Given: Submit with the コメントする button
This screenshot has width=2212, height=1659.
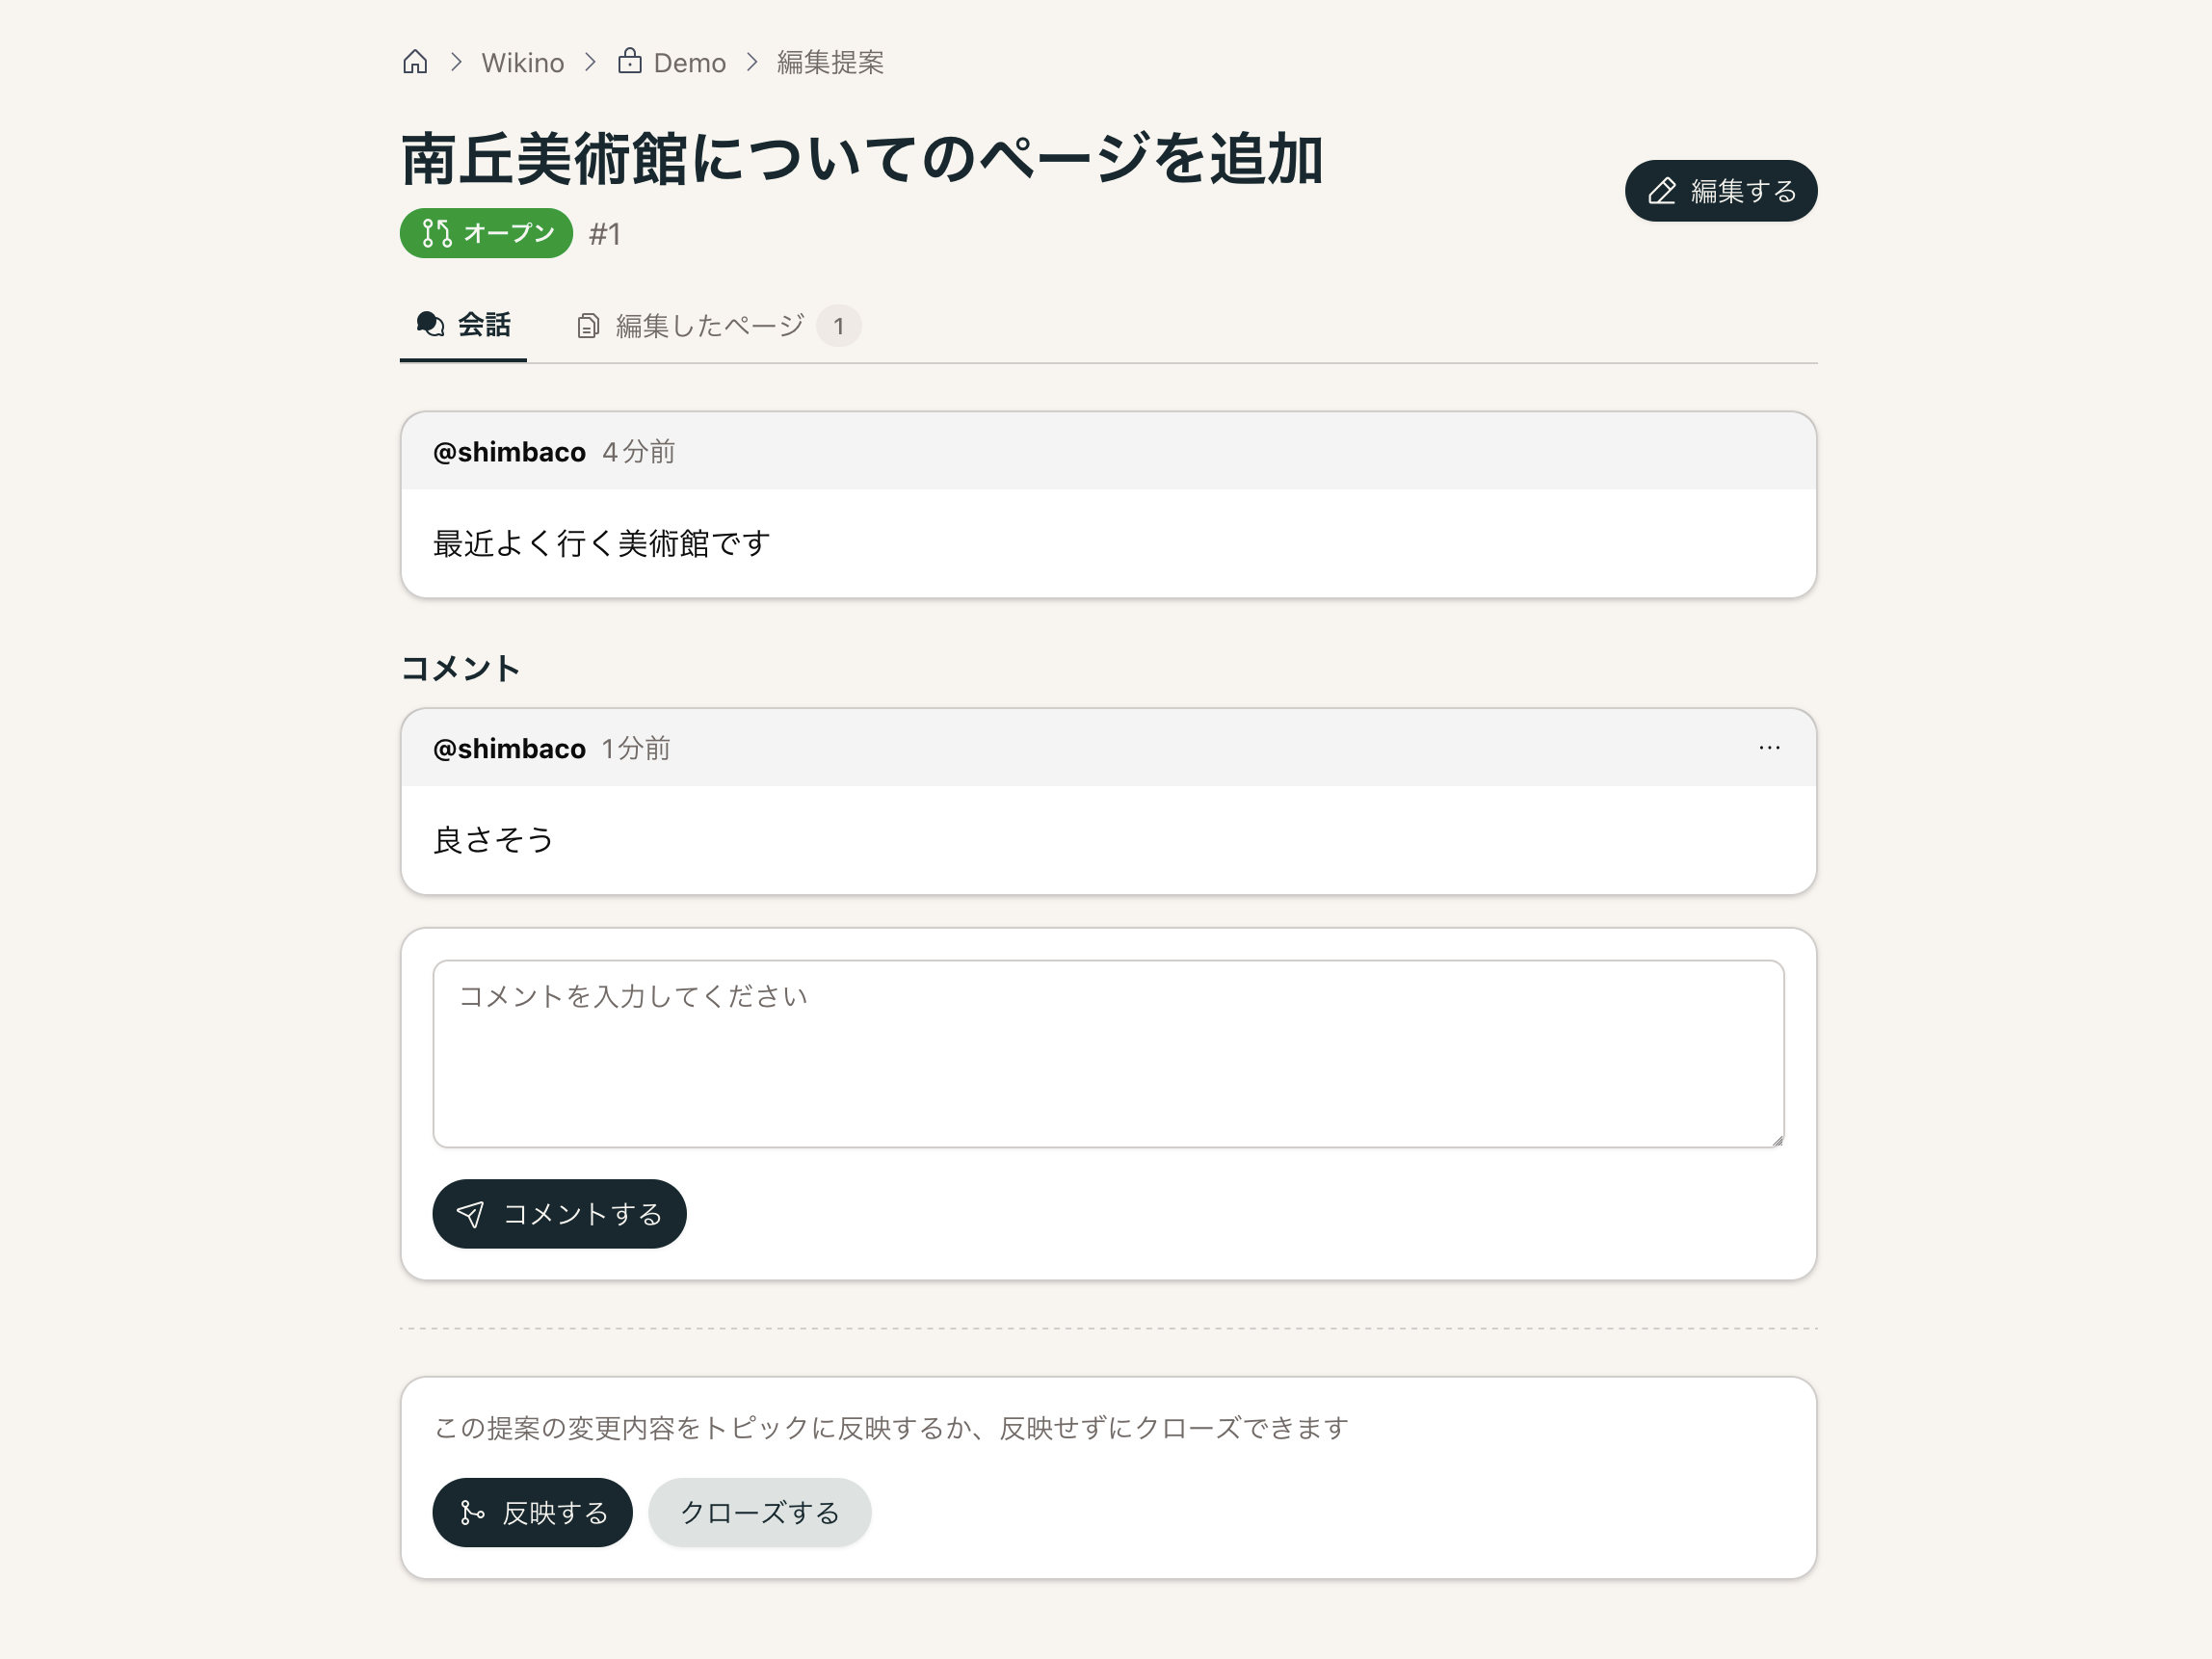Looking at the screenshot, I should tap(559, 1214).
